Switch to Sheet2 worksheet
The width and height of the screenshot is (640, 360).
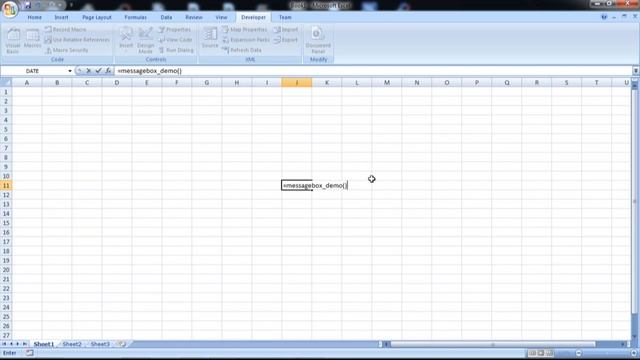point(72,344)
